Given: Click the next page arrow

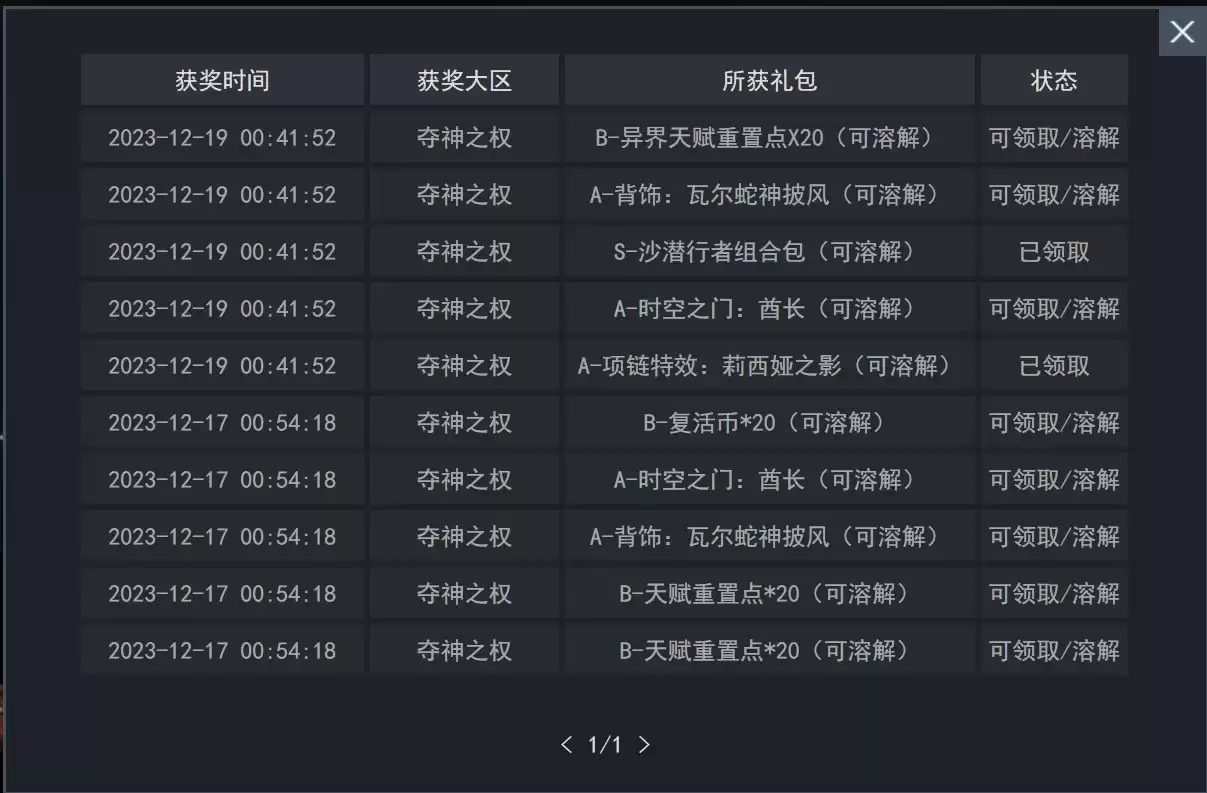Looking at the screenshot, I should (x=644, y=745).
